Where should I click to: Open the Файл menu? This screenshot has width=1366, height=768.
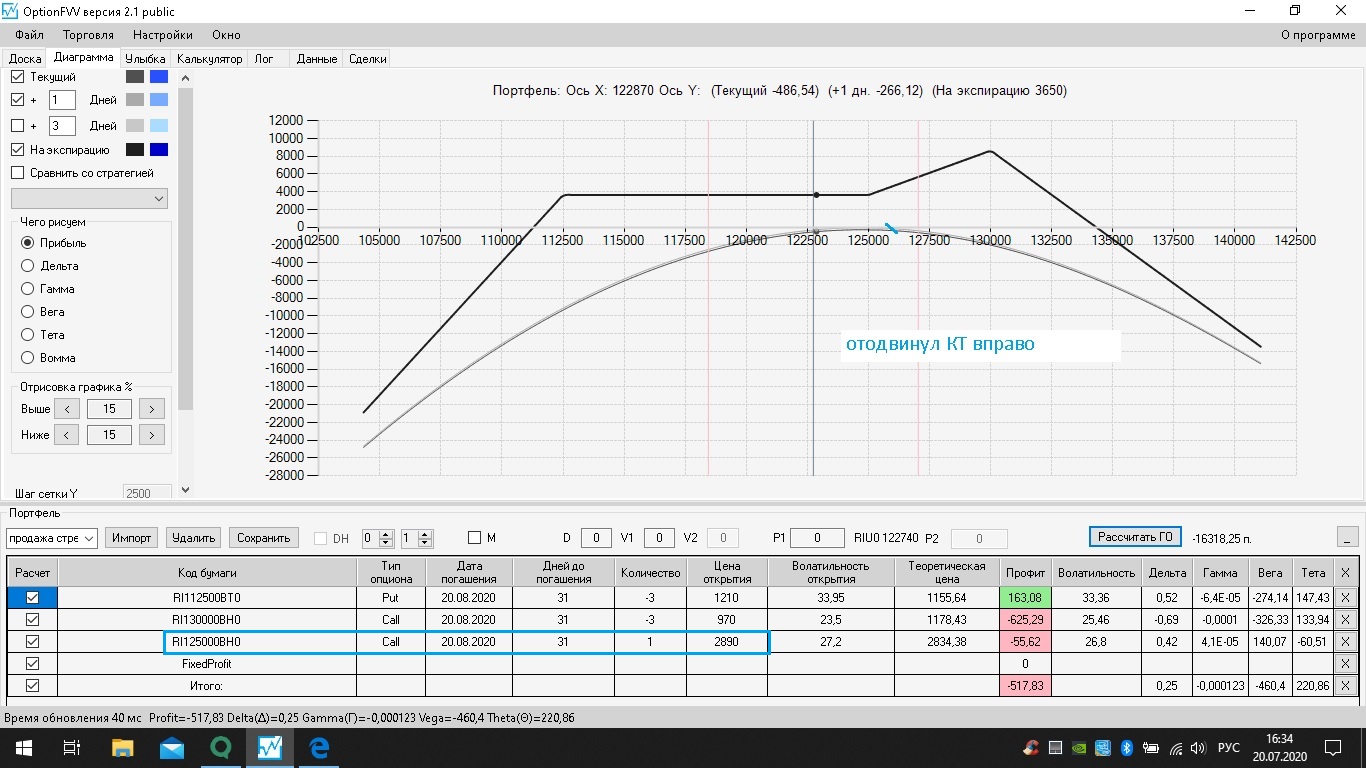(x=30, y=35)
